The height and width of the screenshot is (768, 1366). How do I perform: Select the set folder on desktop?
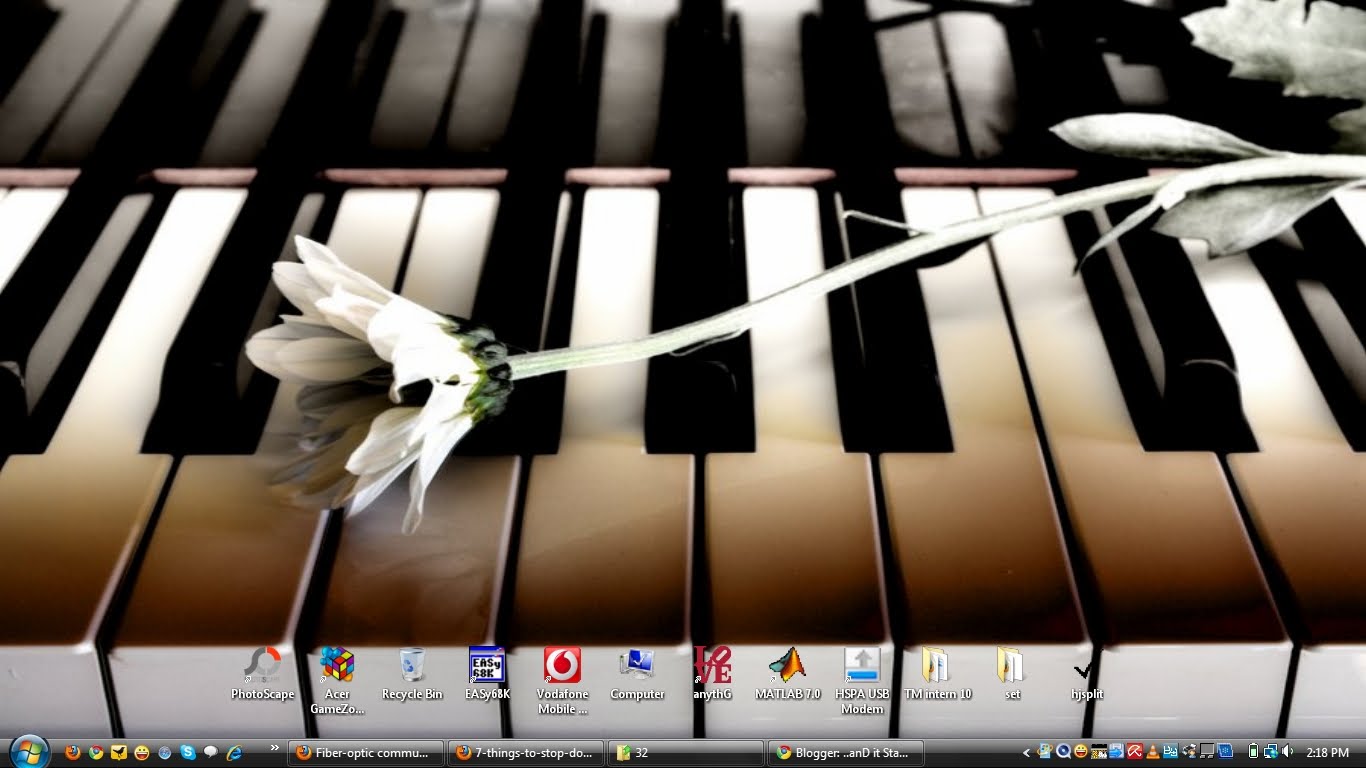click(1011, 673)
